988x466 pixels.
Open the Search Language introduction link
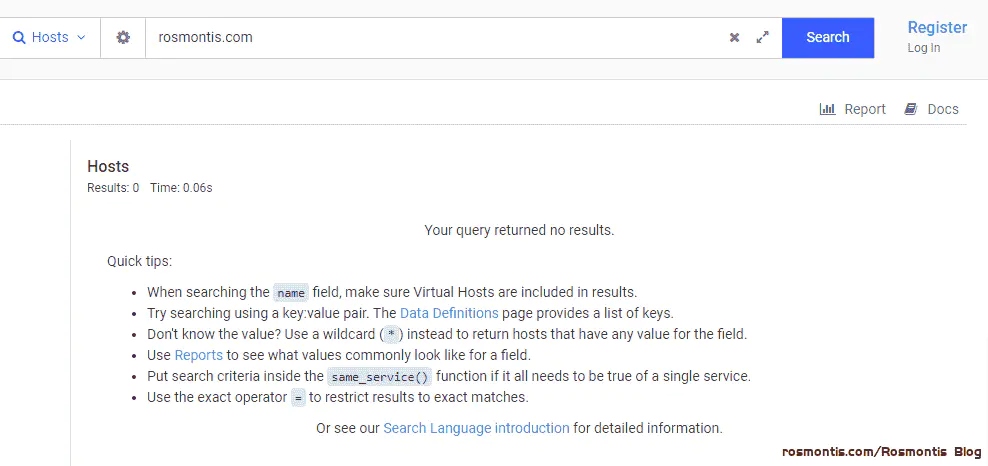[x=476, y=428]
